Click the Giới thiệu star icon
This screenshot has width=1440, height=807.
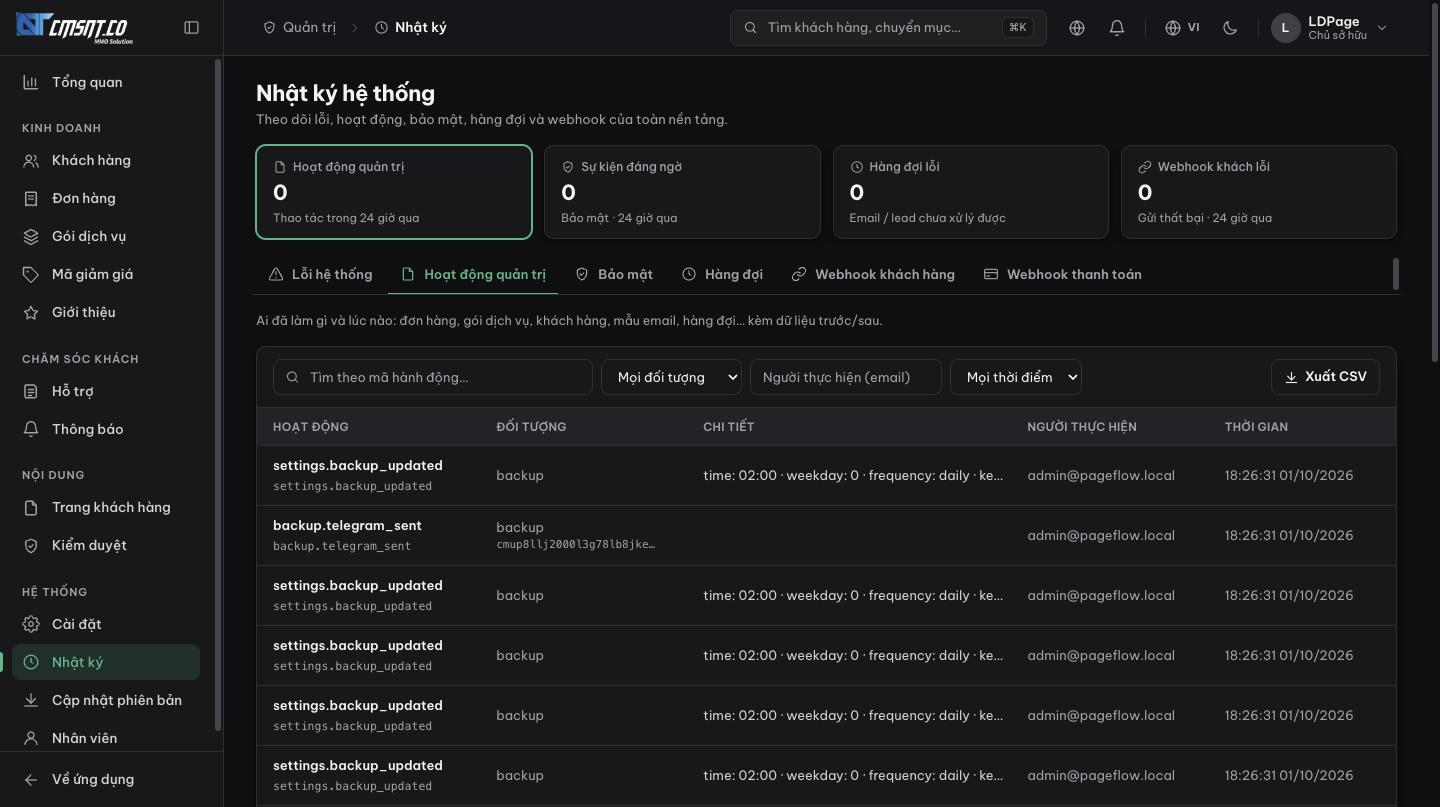[x=31, y=312]
